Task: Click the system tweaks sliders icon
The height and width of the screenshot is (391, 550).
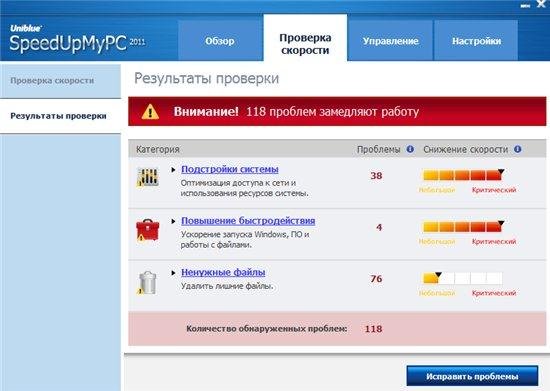Action: point(147,177)
